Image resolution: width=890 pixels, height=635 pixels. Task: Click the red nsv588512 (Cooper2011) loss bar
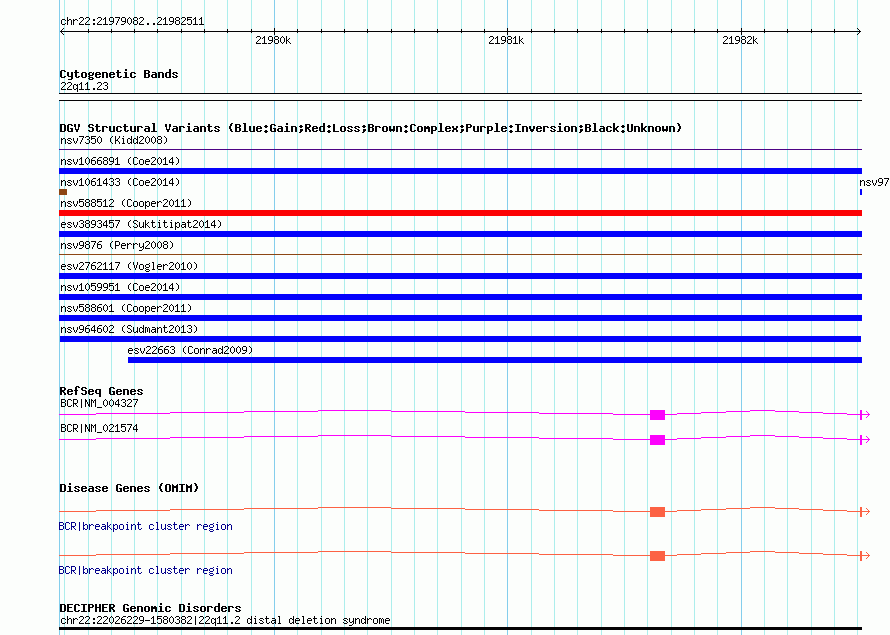(460, 213)
